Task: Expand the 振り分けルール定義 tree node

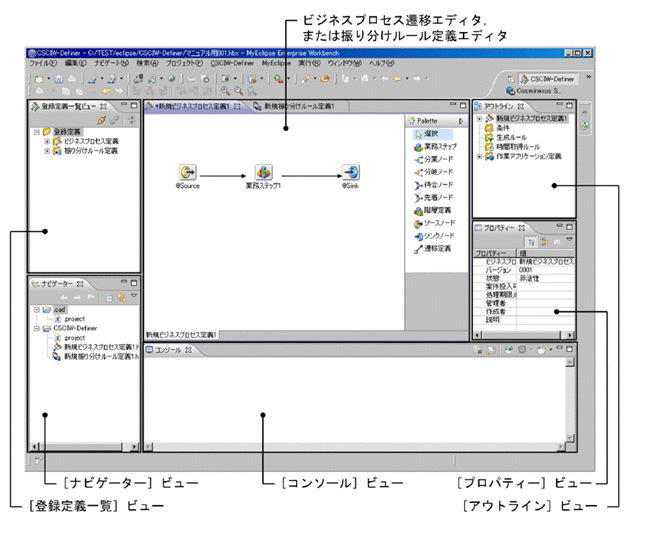Action: point(47,151)
